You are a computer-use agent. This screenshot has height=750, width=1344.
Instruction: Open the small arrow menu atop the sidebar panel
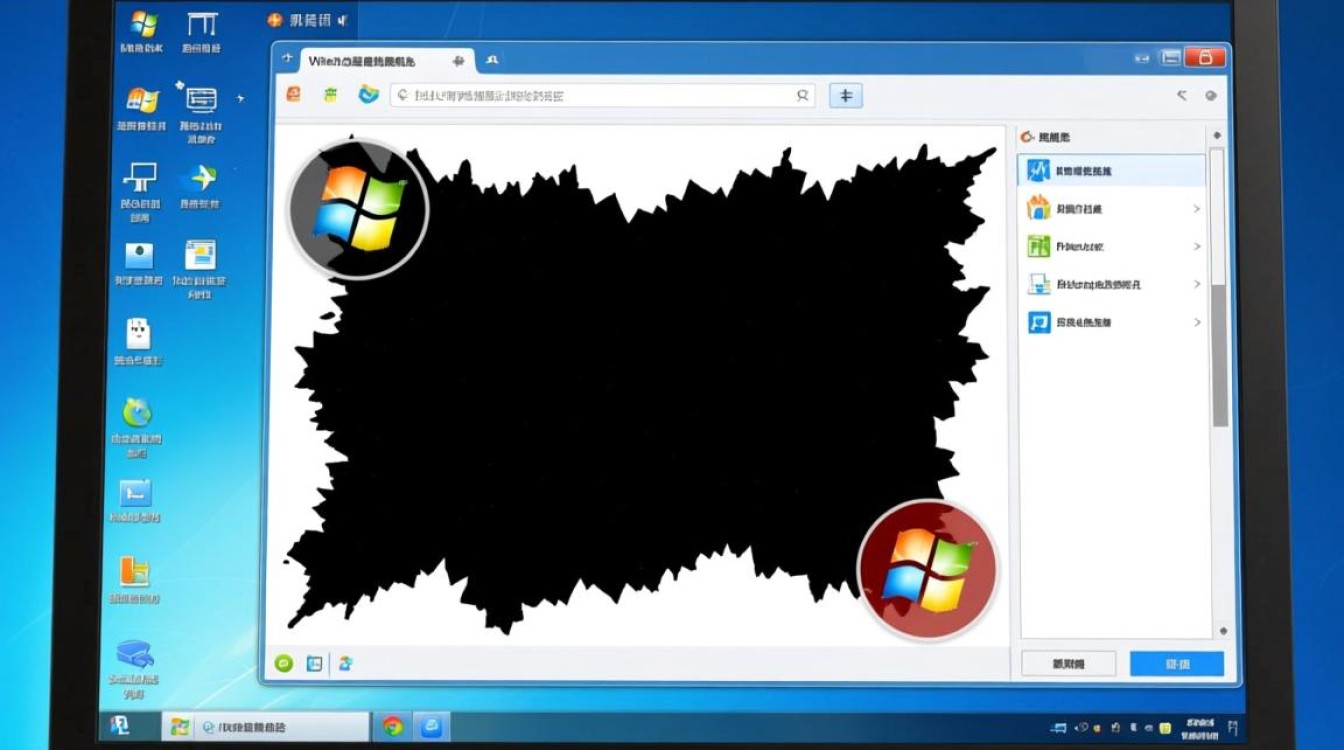pos(1218,133)
